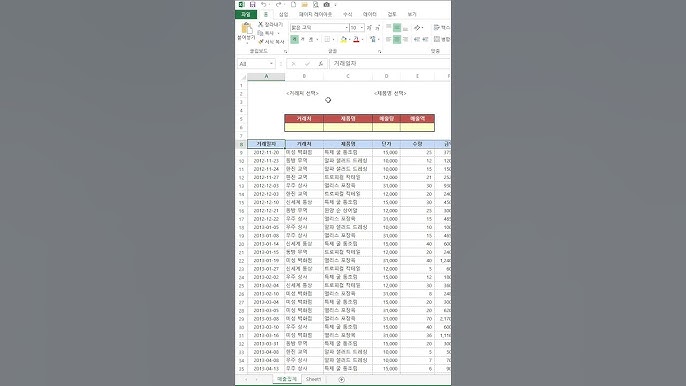The width and height of the screenshot is (686, 386).
Task: Click the increase indent icon
Action: 425,39
